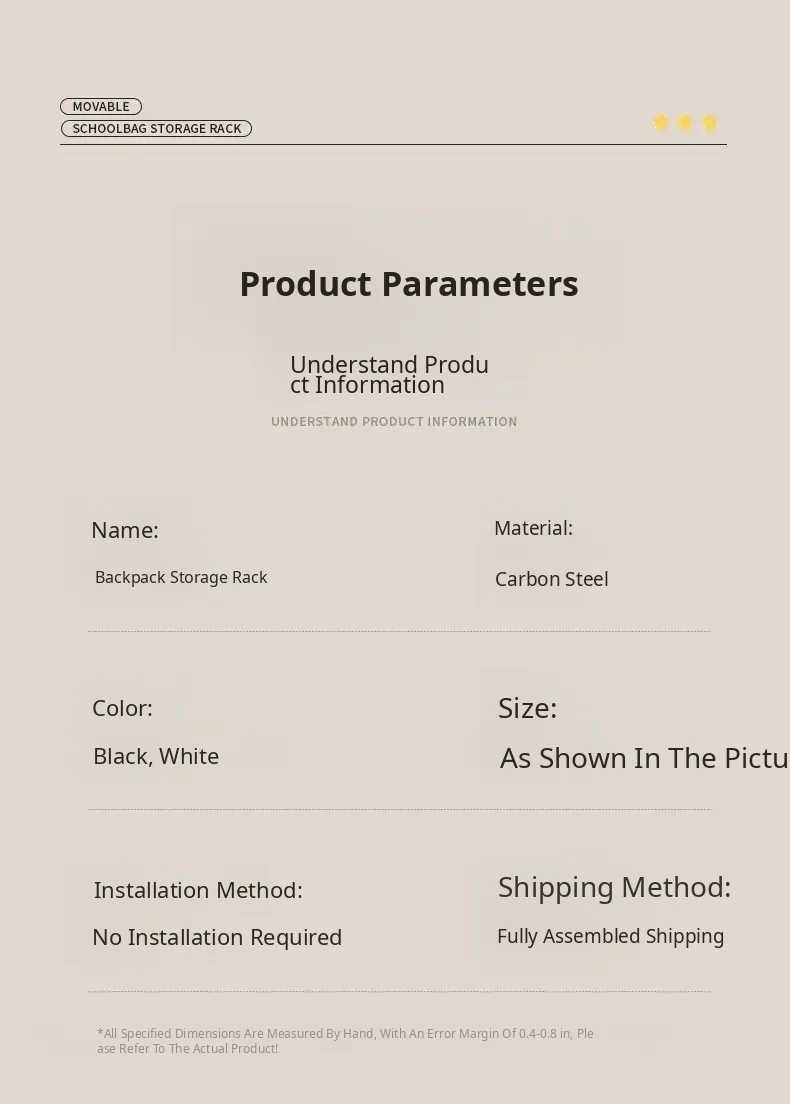
Task: Select the Black, White color value
Action: pyautogui.click(x=156, y=756)
